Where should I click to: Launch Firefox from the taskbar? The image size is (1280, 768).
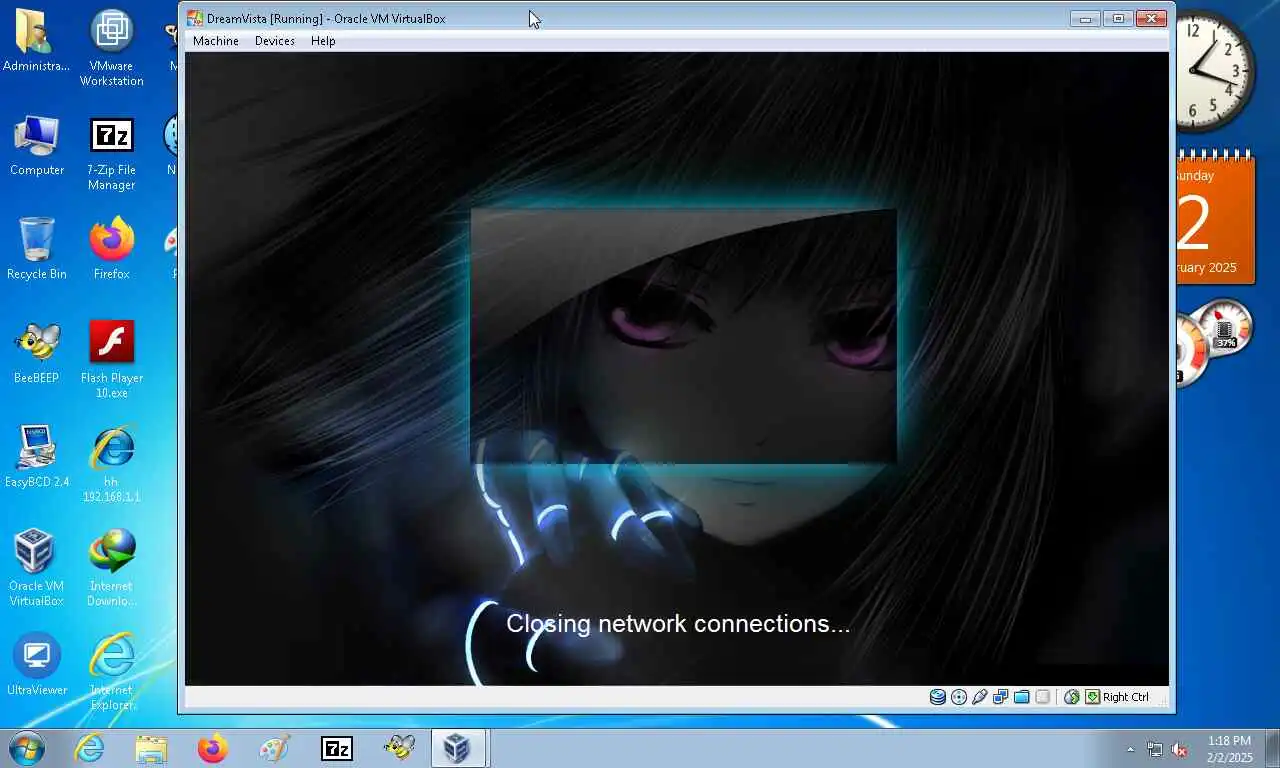[213, 748]
